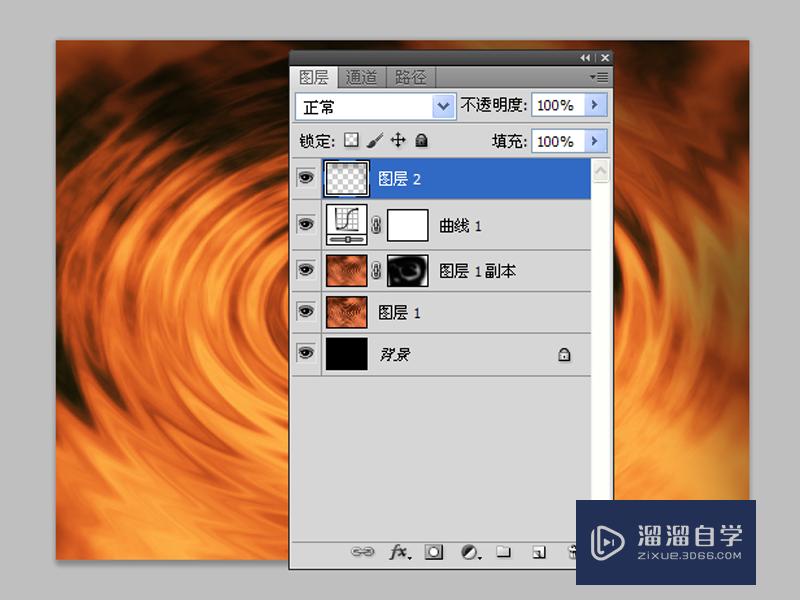
Task: Toggle lock all padlock icon
Action: pos(421,140)
